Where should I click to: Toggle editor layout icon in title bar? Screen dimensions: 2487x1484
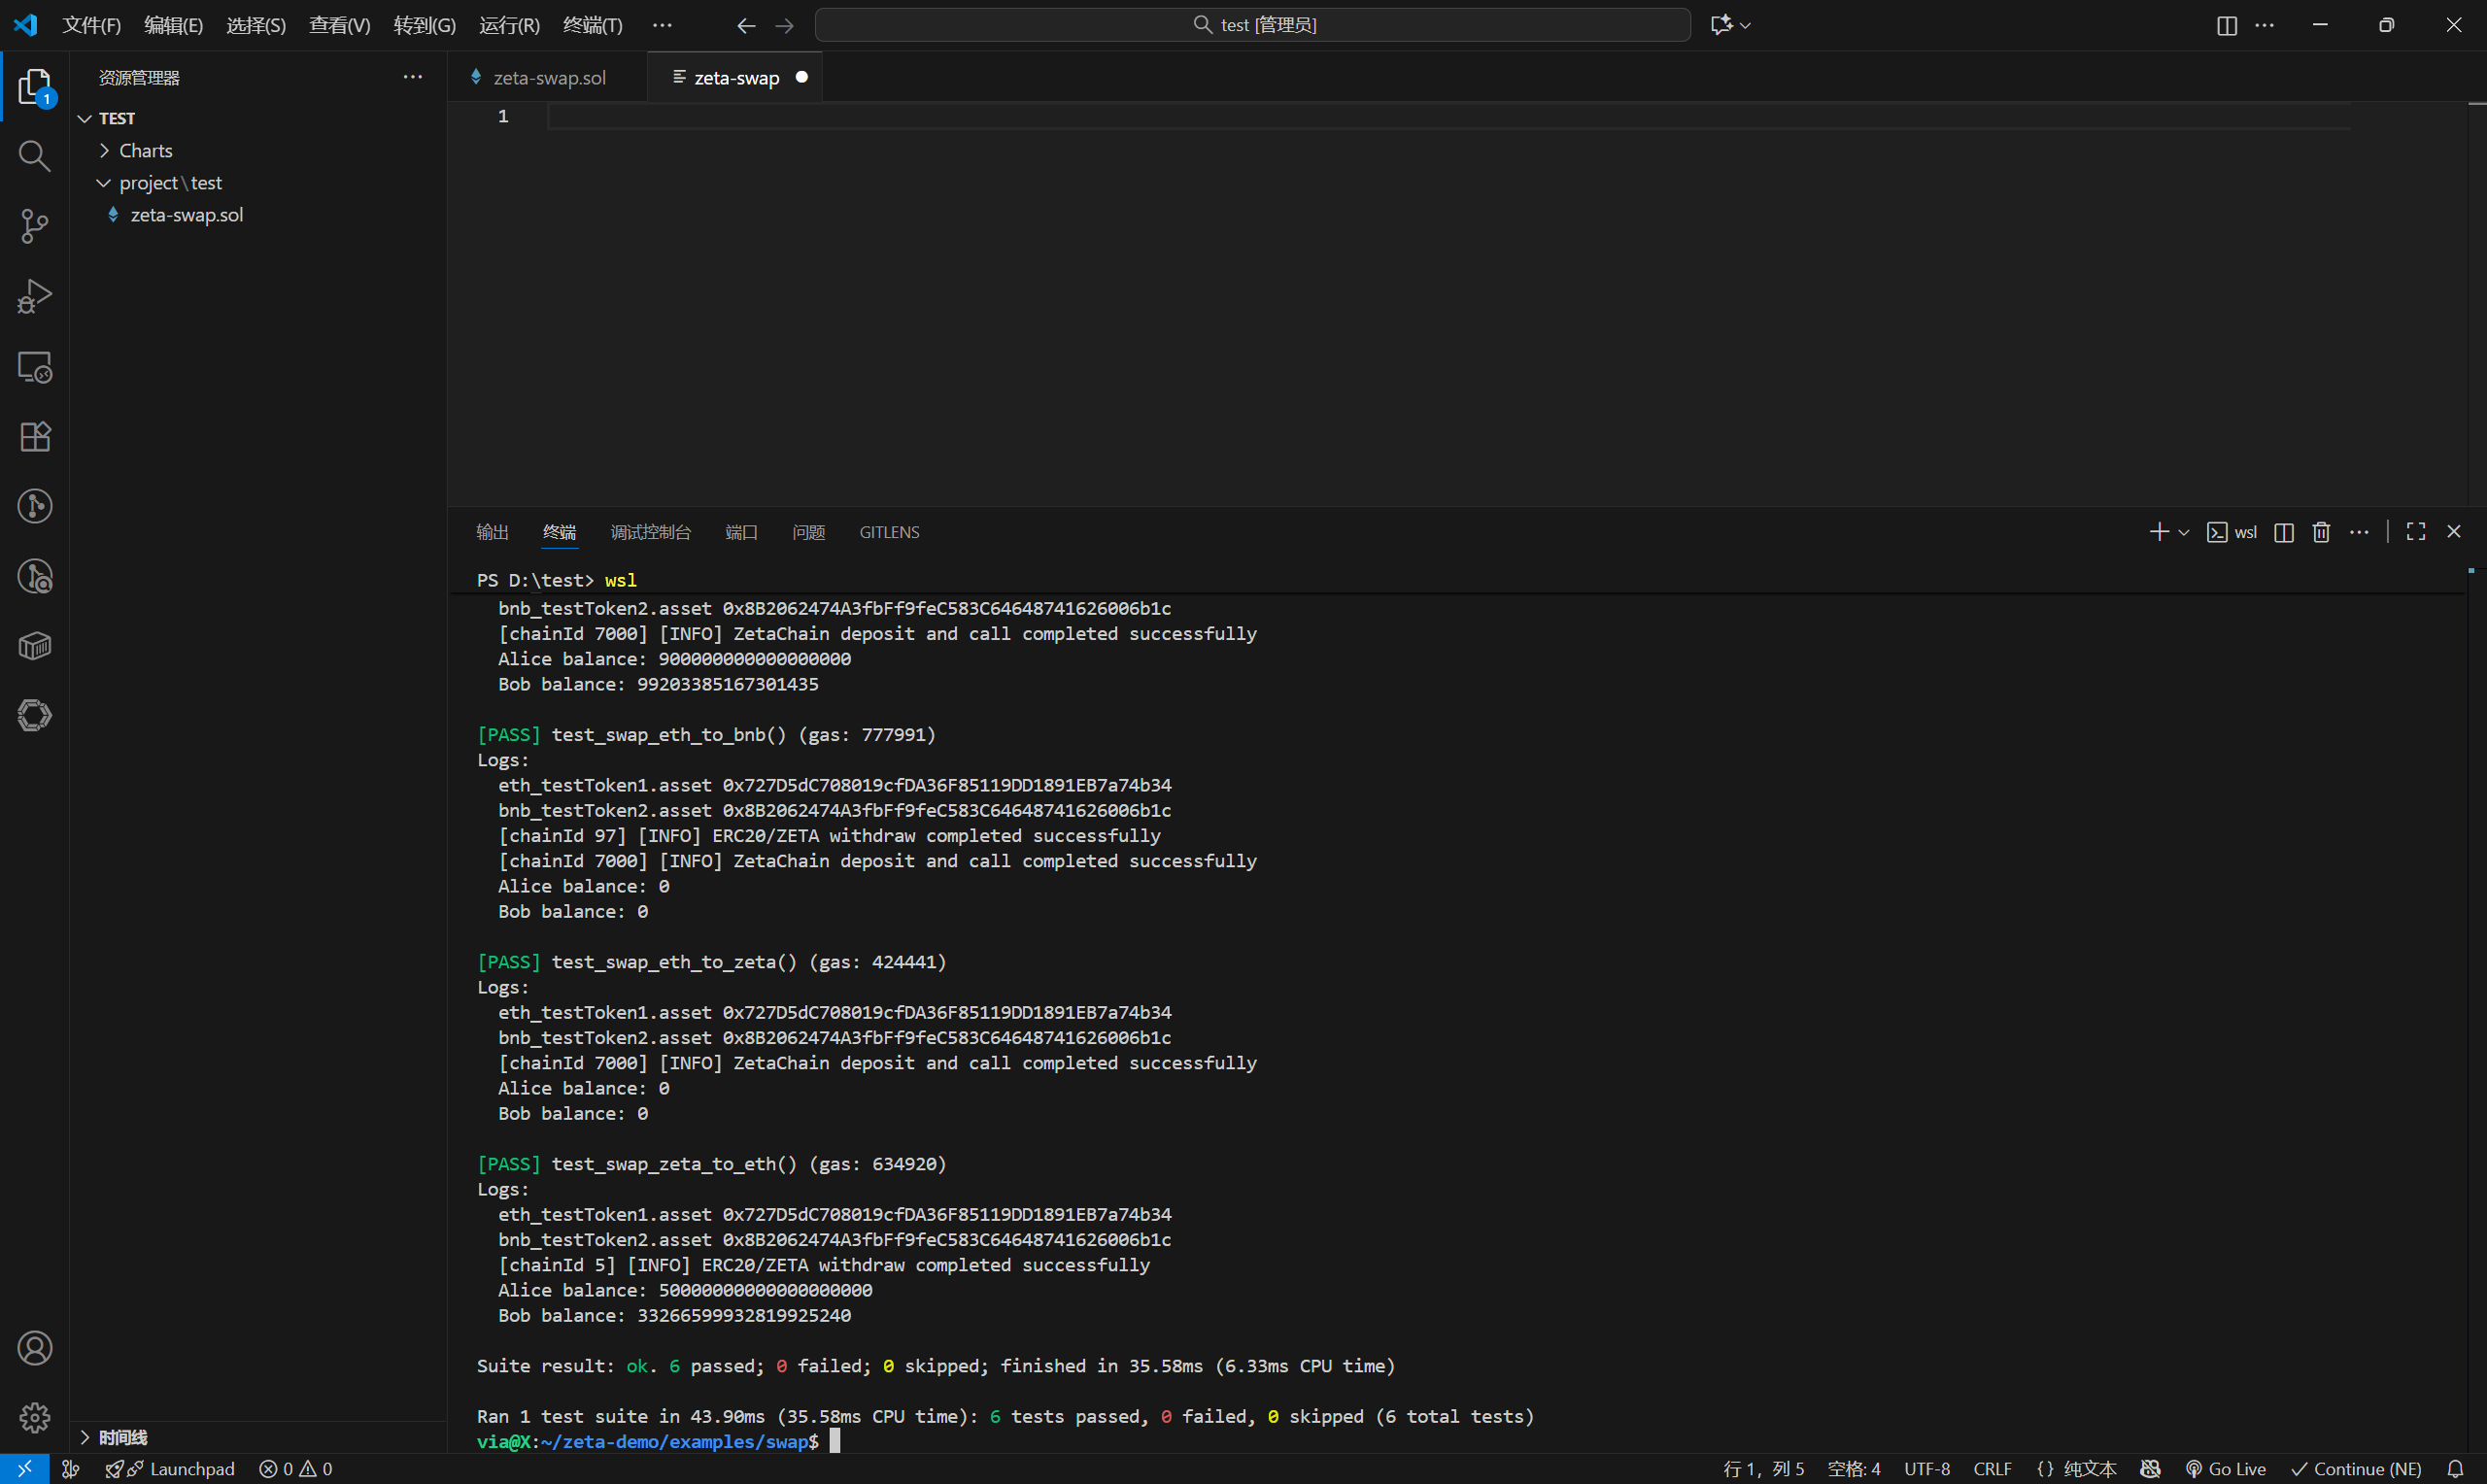click(2227, 25)
